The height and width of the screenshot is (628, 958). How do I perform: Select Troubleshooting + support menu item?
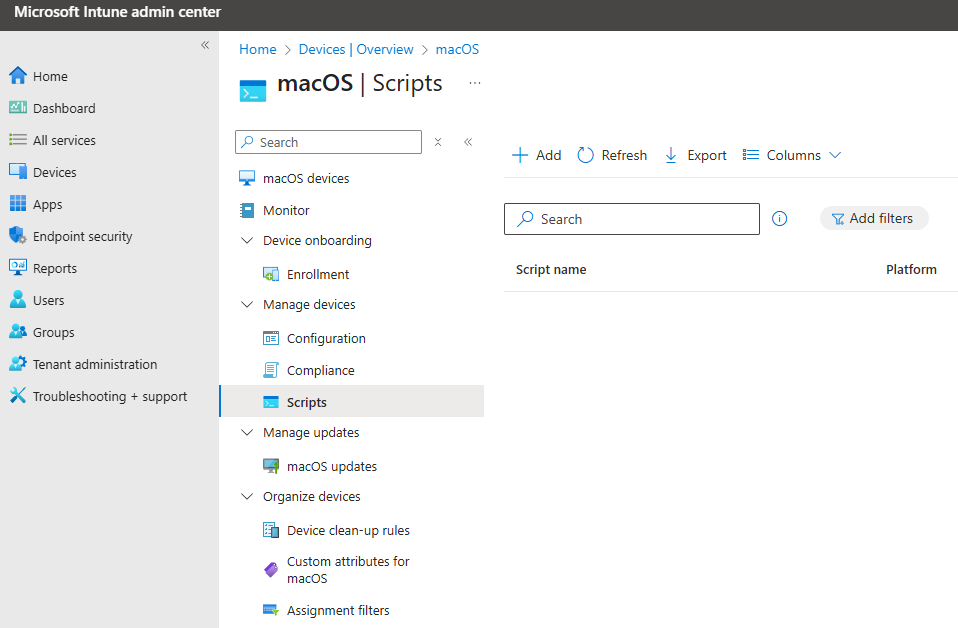click(x=110, y=396)
